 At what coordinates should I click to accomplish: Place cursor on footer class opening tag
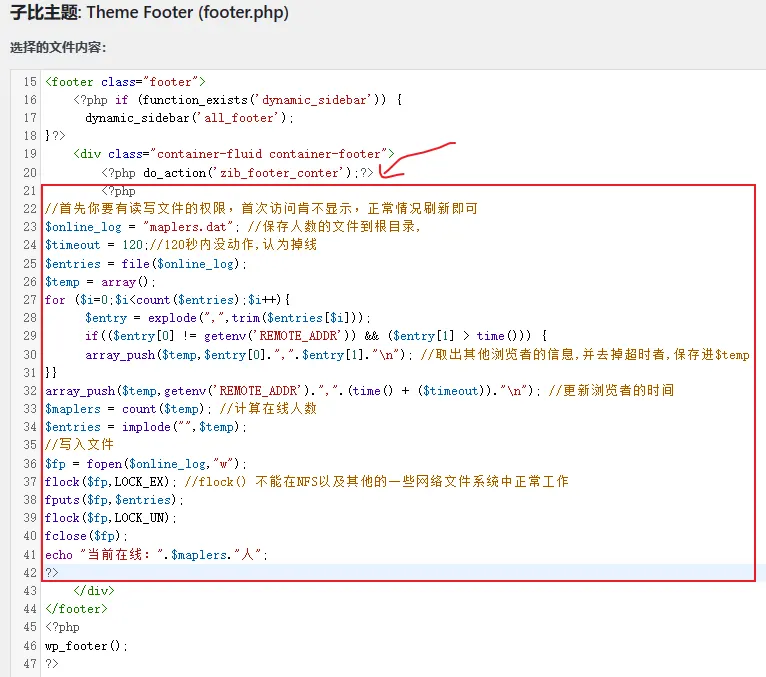(x=126, y=82)
